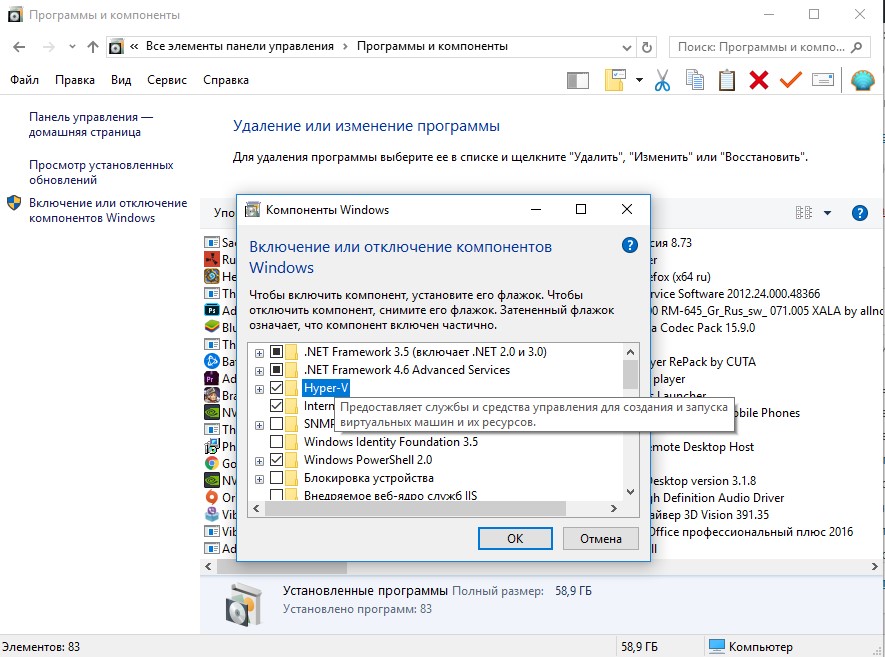Click the Copy icon in toolbar
The image size is (885, 657).
[695, 80]
